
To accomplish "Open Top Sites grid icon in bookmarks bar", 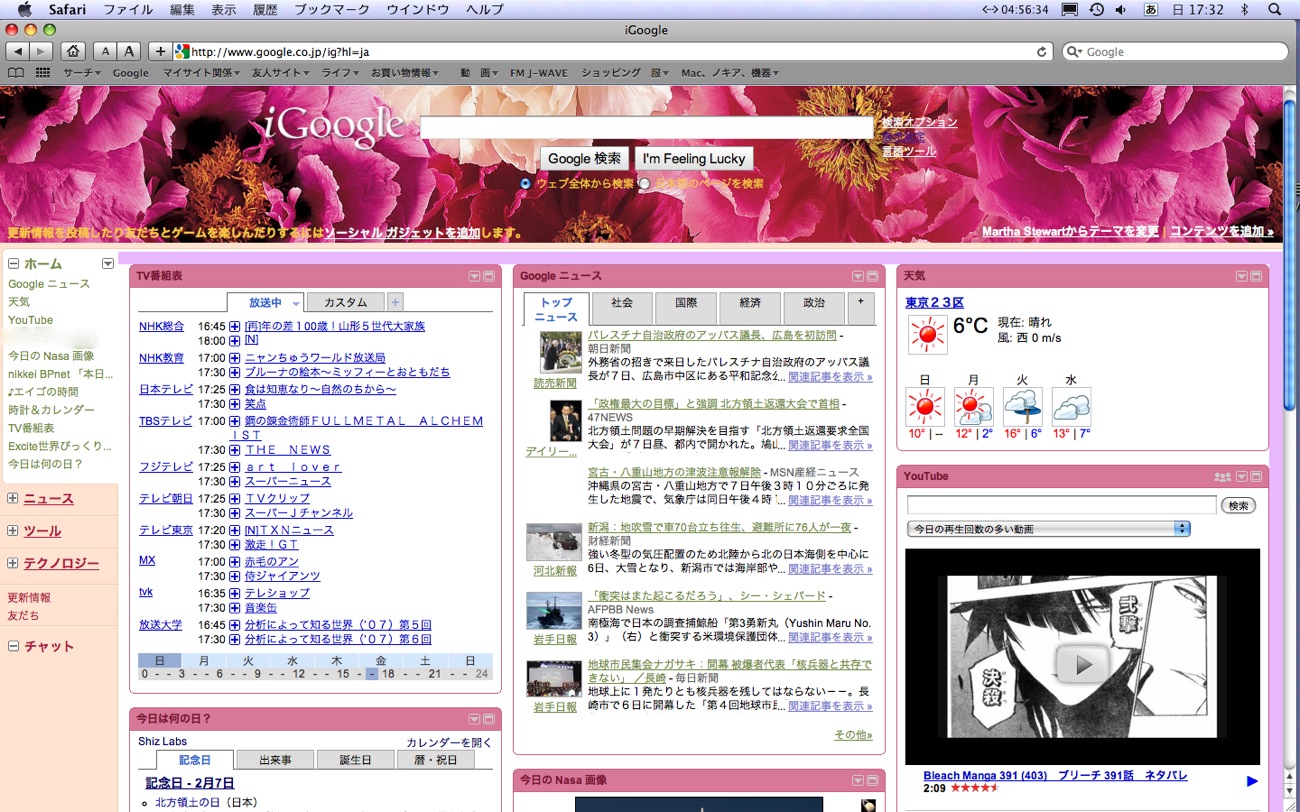I will [43, 73].
